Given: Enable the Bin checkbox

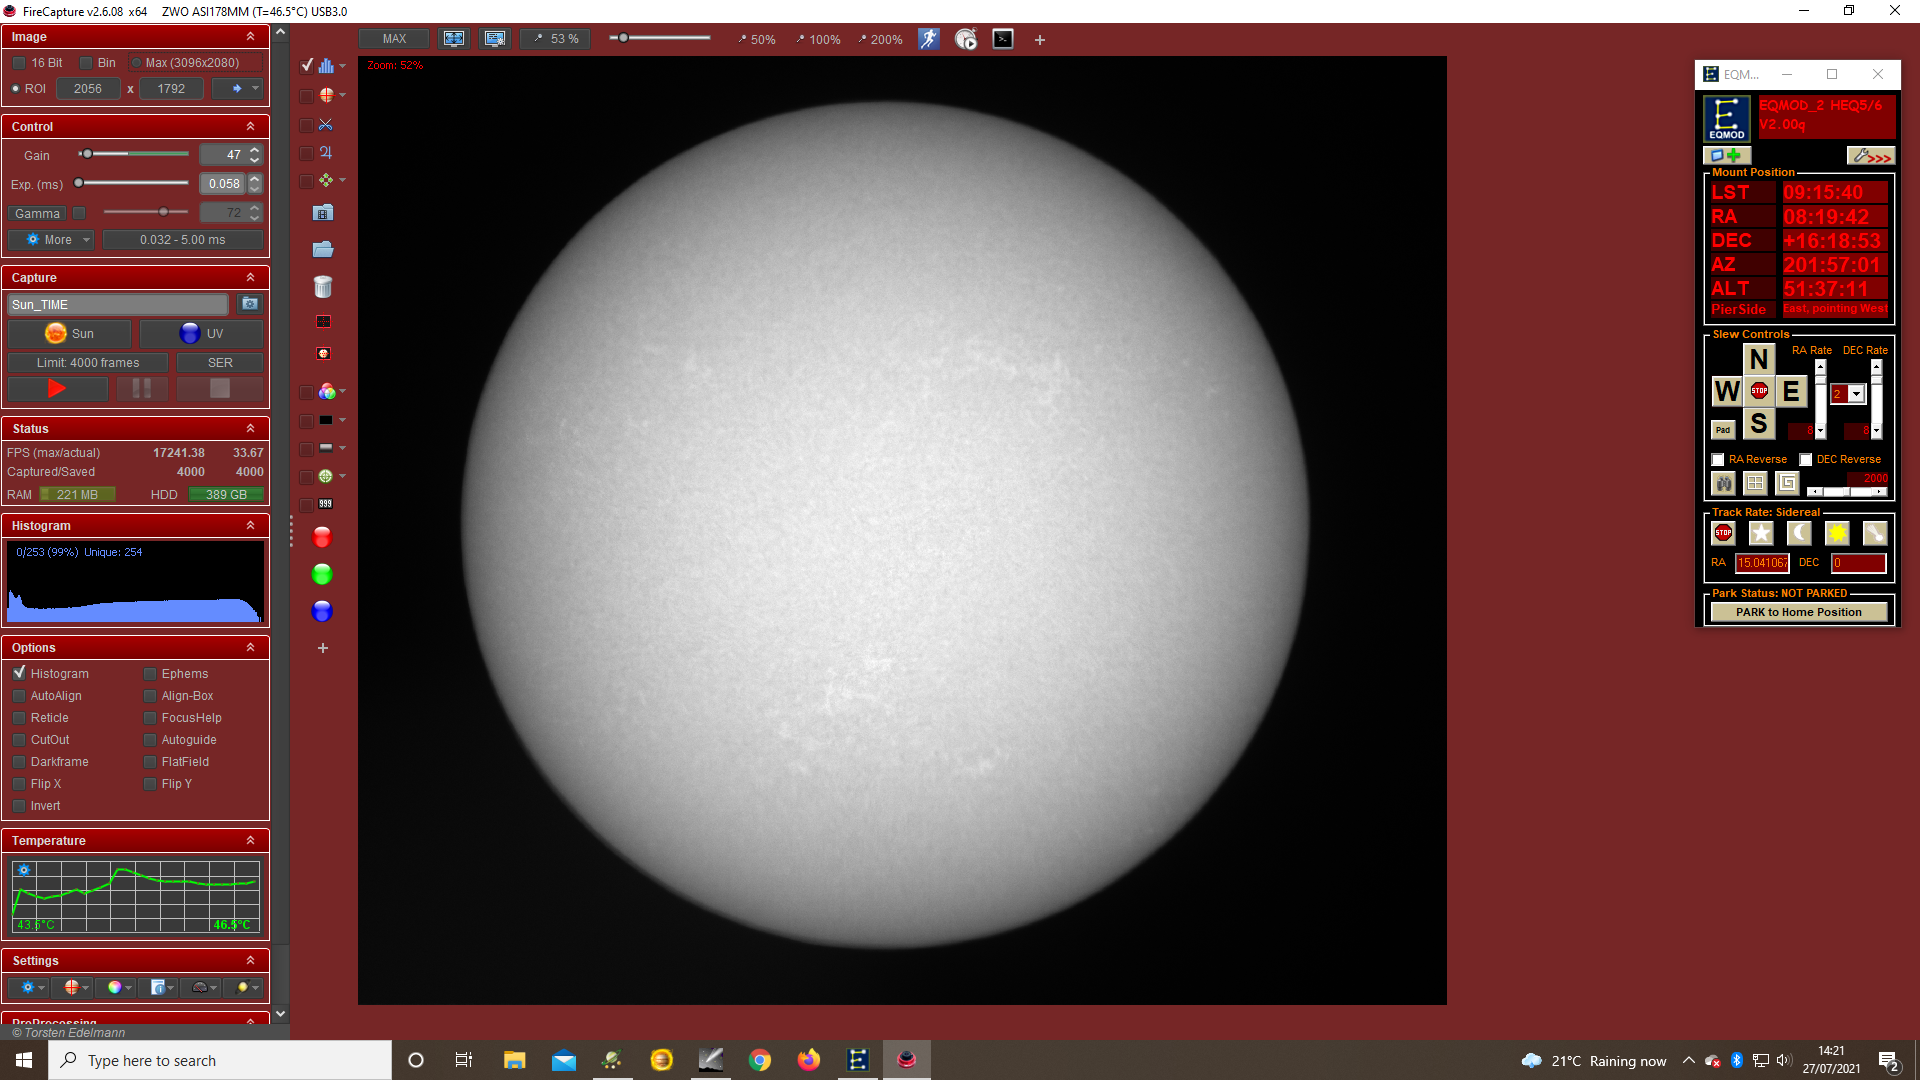Looking at the screenshot, I should click(86, 63).
